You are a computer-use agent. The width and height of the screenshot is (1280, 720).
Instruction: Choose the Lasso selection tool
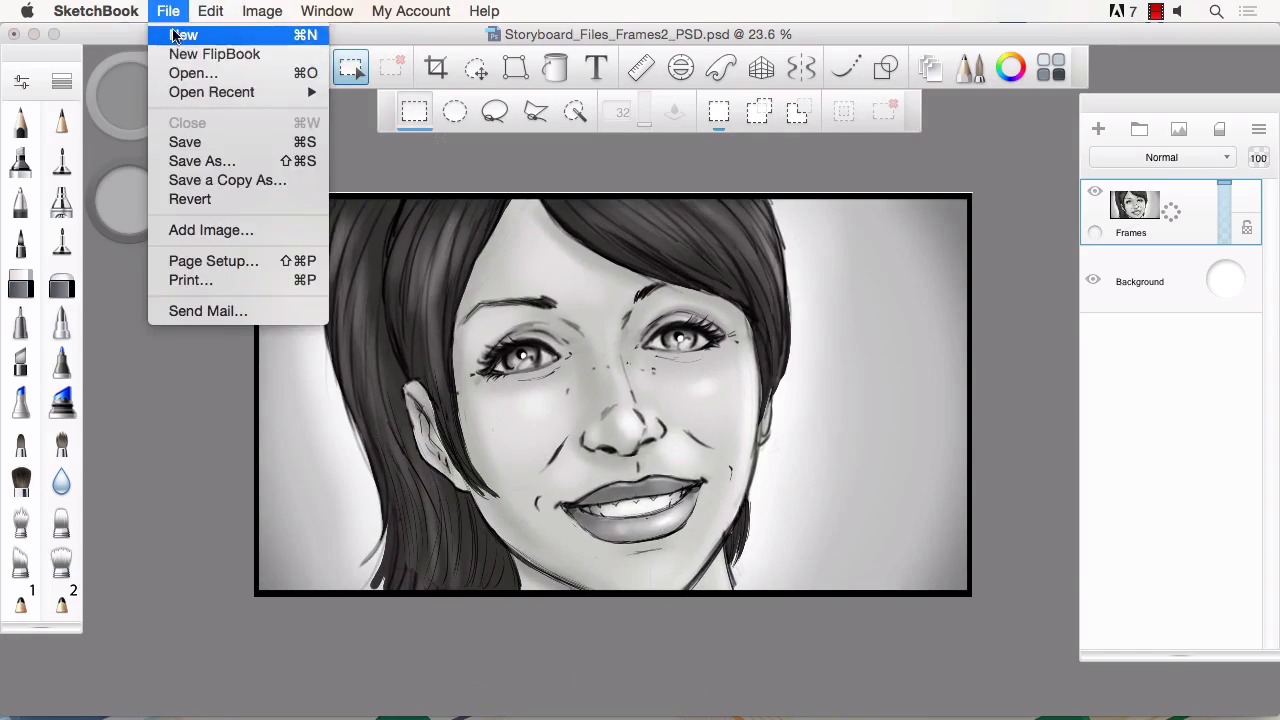[x=495, y=111]
